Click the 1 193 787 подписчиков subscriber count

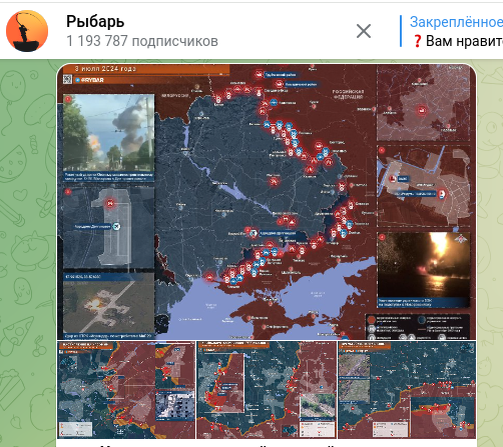tap(142, 41)
